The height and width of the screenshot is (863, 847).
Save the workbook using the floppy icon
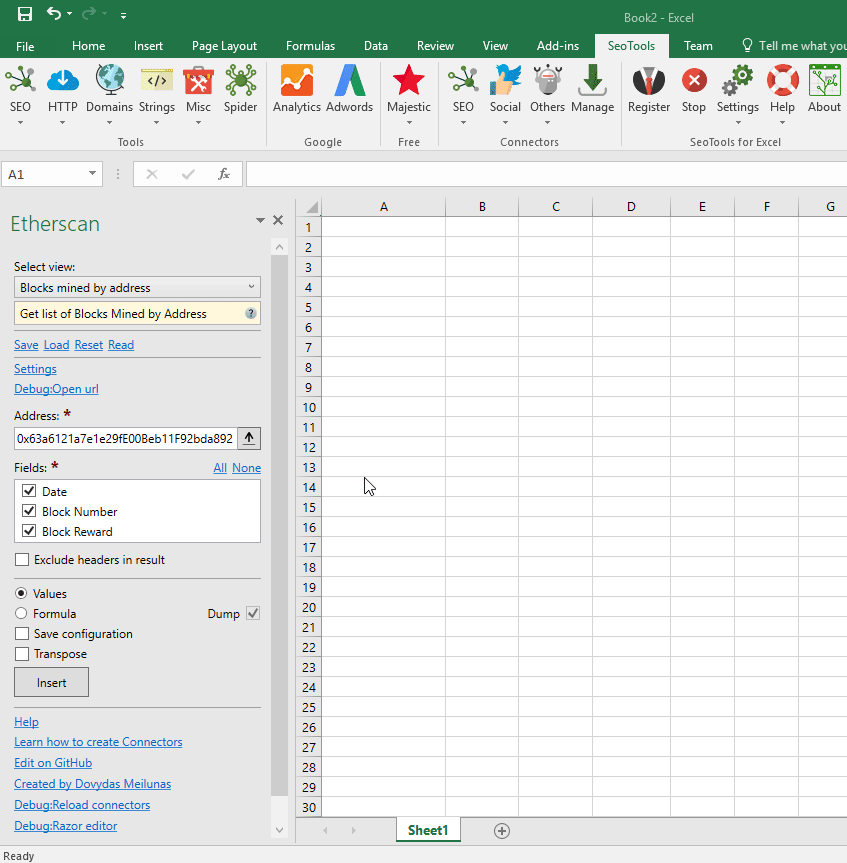25,14
